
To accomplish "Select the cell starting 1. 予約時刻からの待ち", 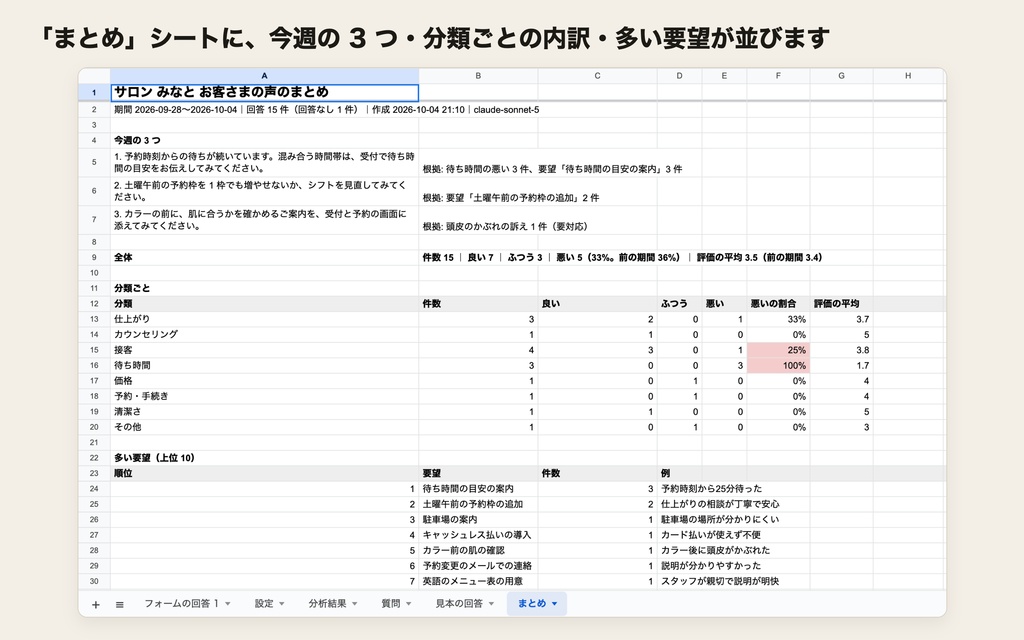I will 264,163.
